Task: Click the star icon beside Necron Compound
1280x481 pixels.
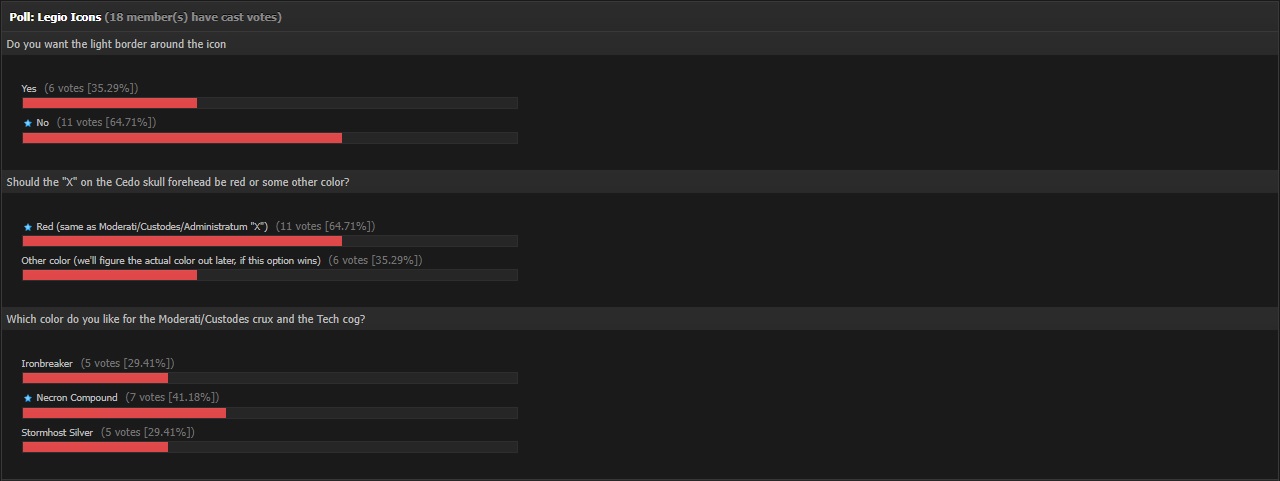Action: [28, 398]
